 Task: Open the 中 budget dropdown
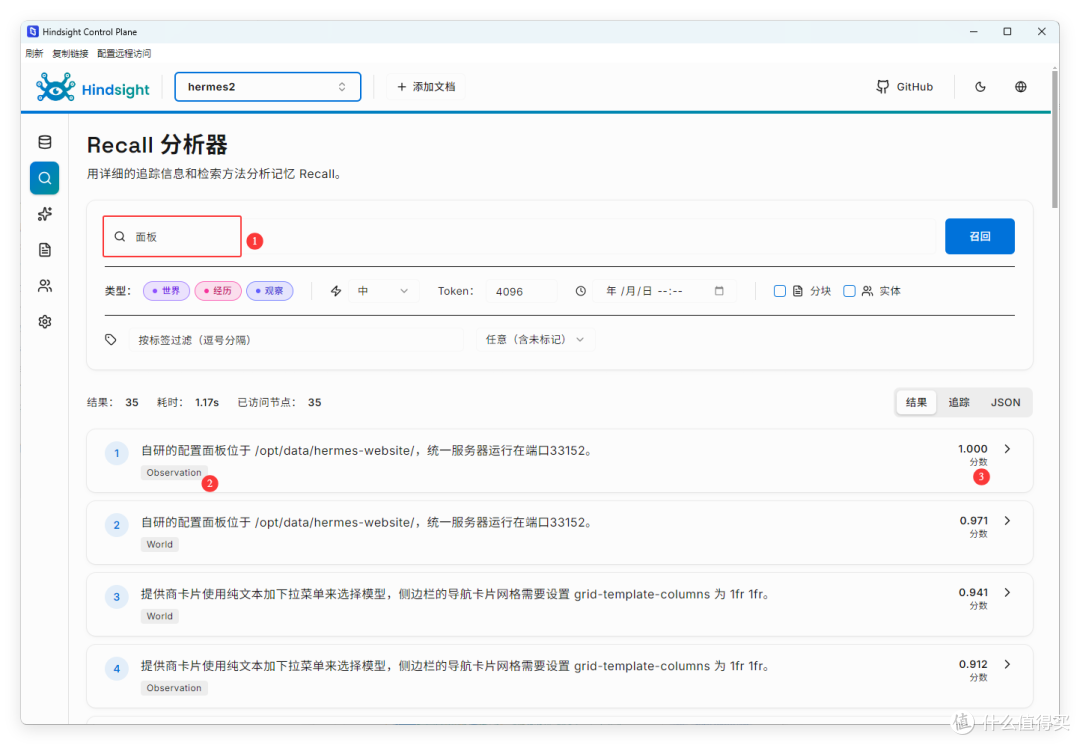[383, 291]
